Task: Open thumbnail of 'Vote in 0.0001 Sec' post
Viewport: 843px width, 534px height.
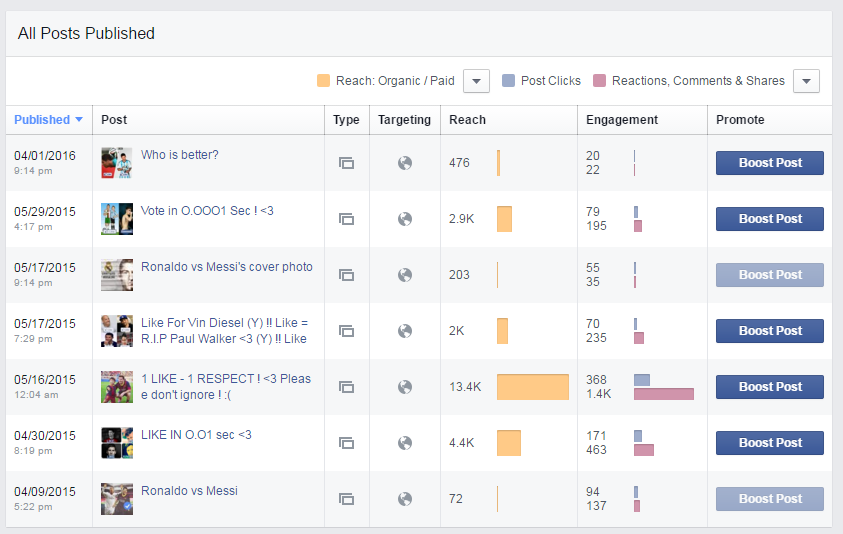Action: [x=117, y=219]
